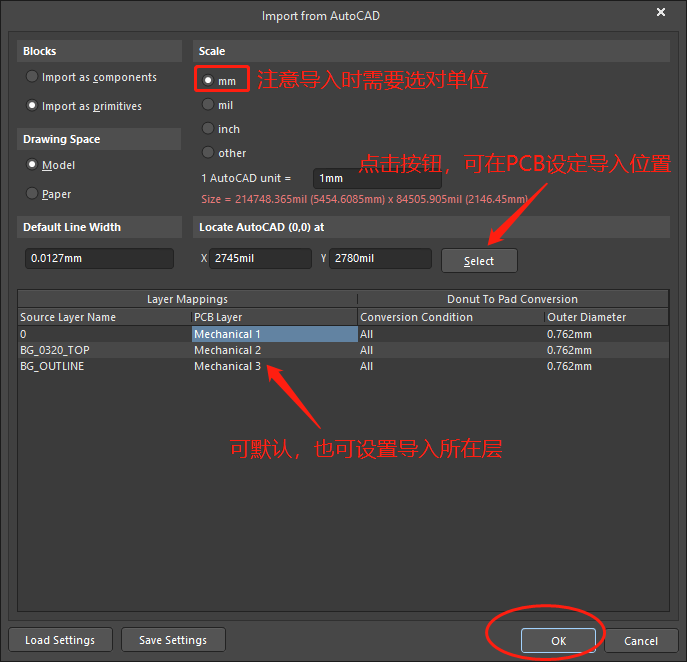Edit Outer Diameter for BG_OUTLINE
Image resolution: width=687 pixels, height=662 pixels.
607,366
